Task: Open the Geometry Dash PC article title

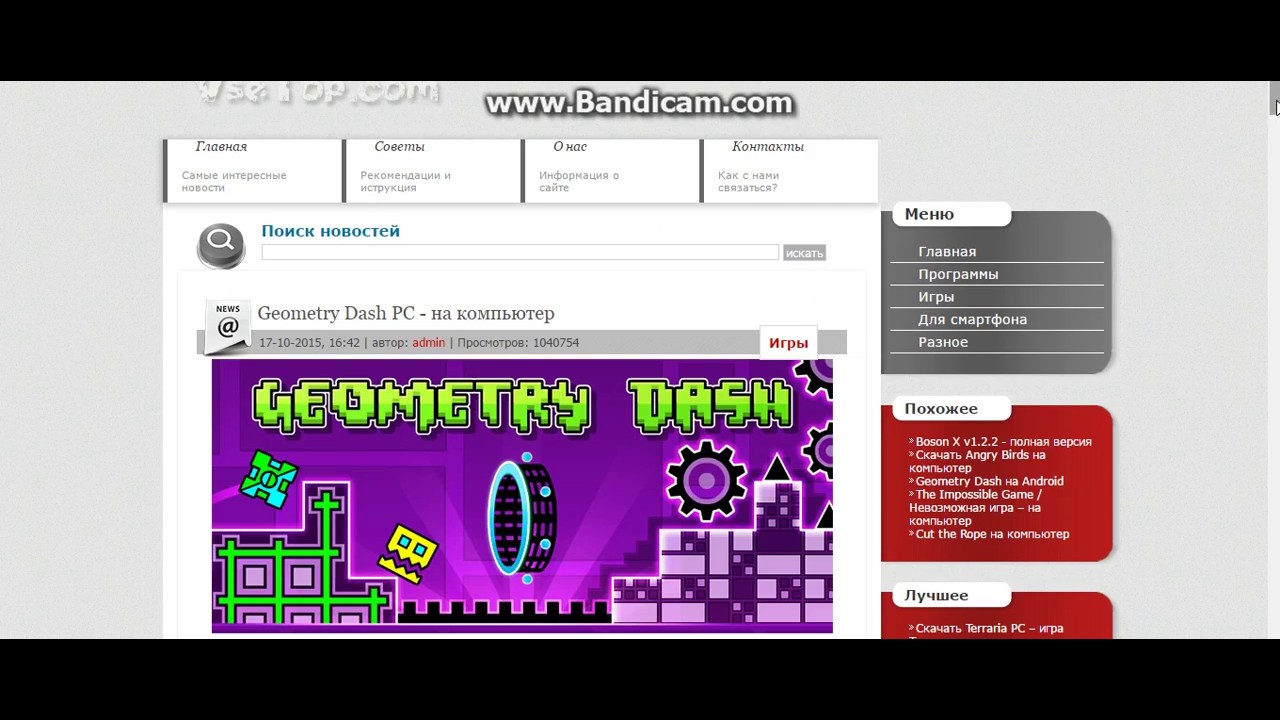Action: [x=406, y=313]
